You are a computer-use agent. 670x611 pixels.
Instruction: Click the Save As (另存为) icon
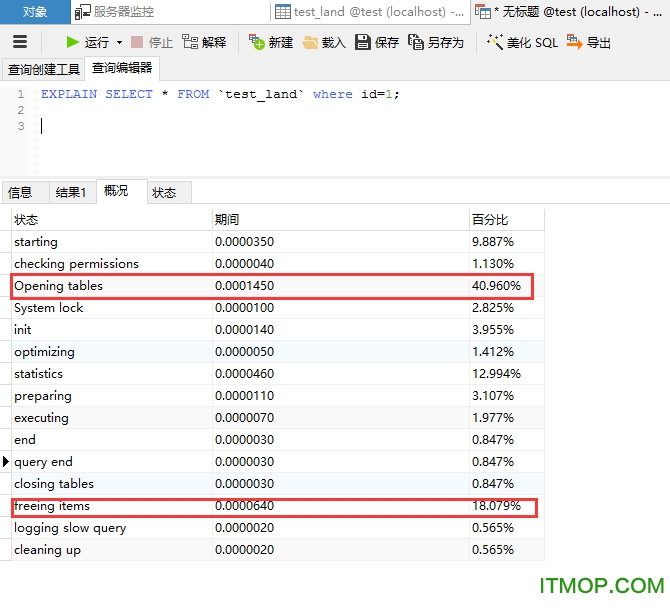pyautogui.click(x=415, y=42)
